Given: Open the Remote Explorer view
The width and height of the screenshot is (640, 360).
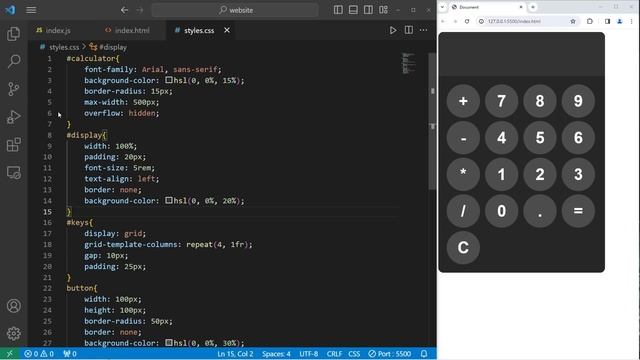Looking at the screenshot, I should point(13,173).
